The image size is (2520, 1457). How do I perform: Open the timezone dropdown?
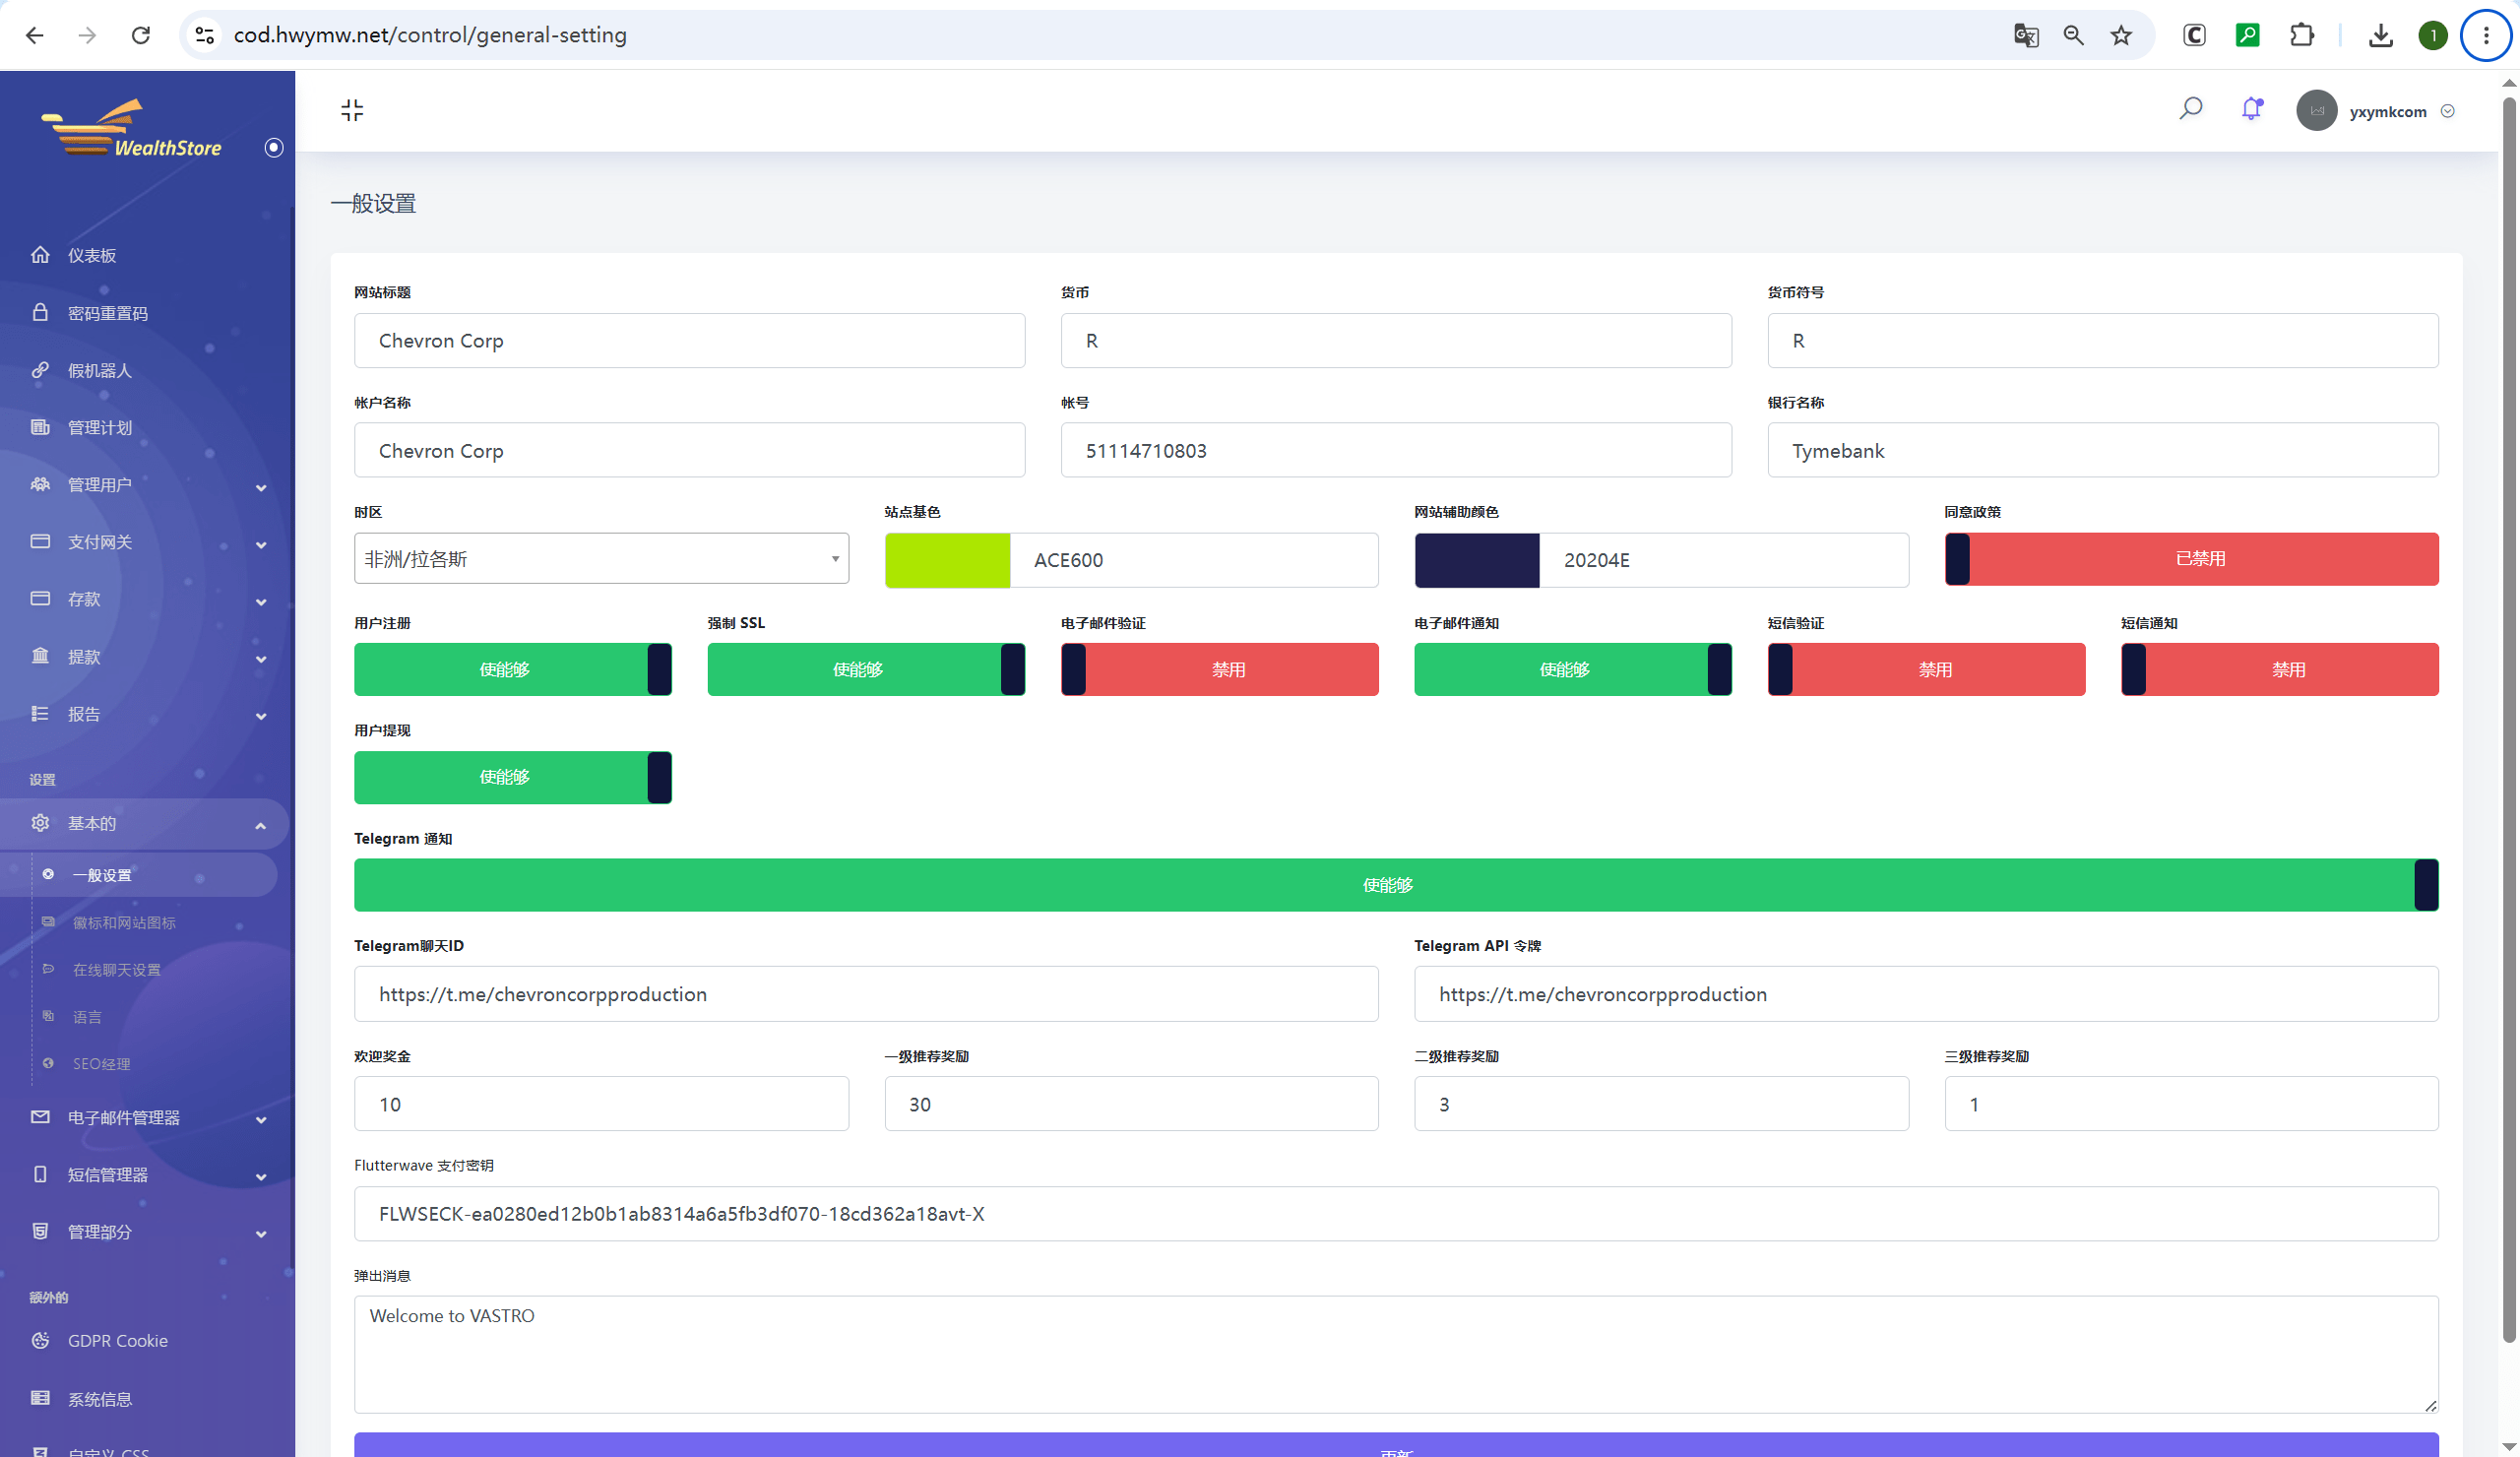click(601, 558)
